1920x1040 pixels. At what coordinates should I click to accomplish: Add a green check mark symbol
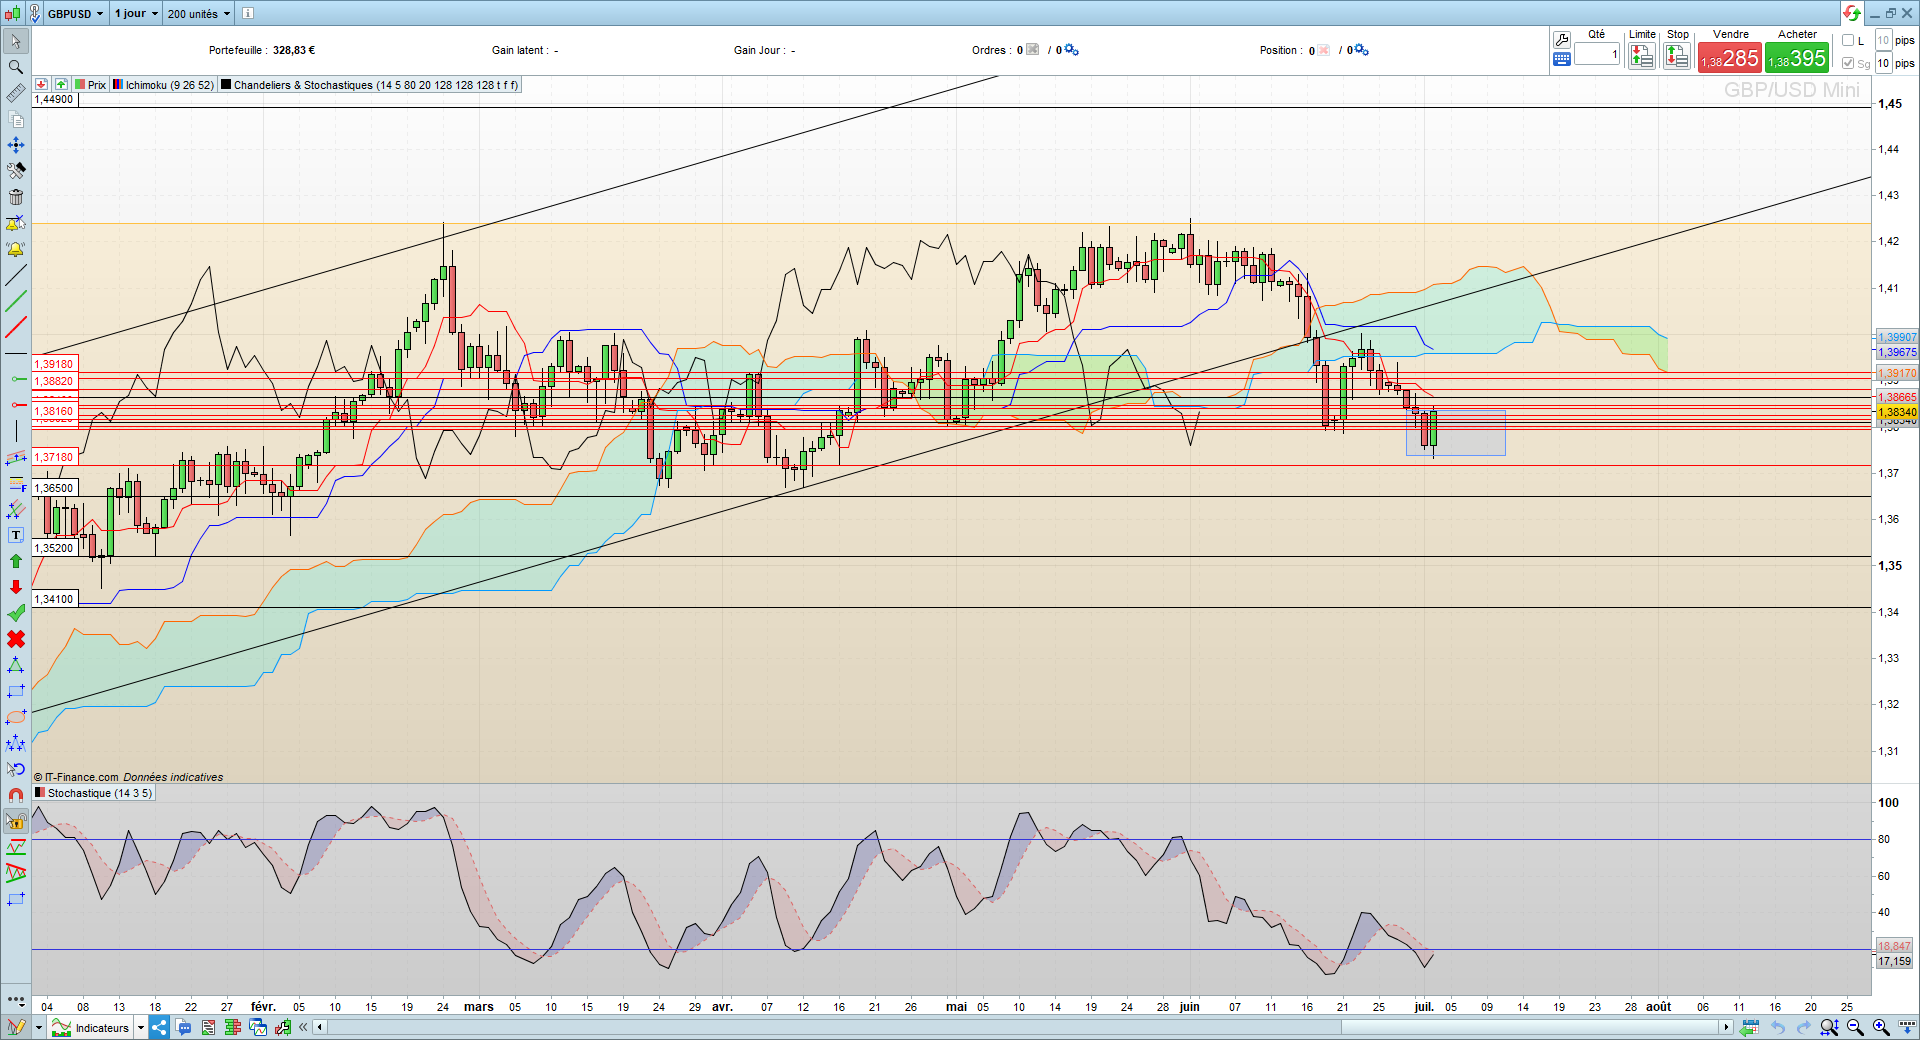point(16,613)
